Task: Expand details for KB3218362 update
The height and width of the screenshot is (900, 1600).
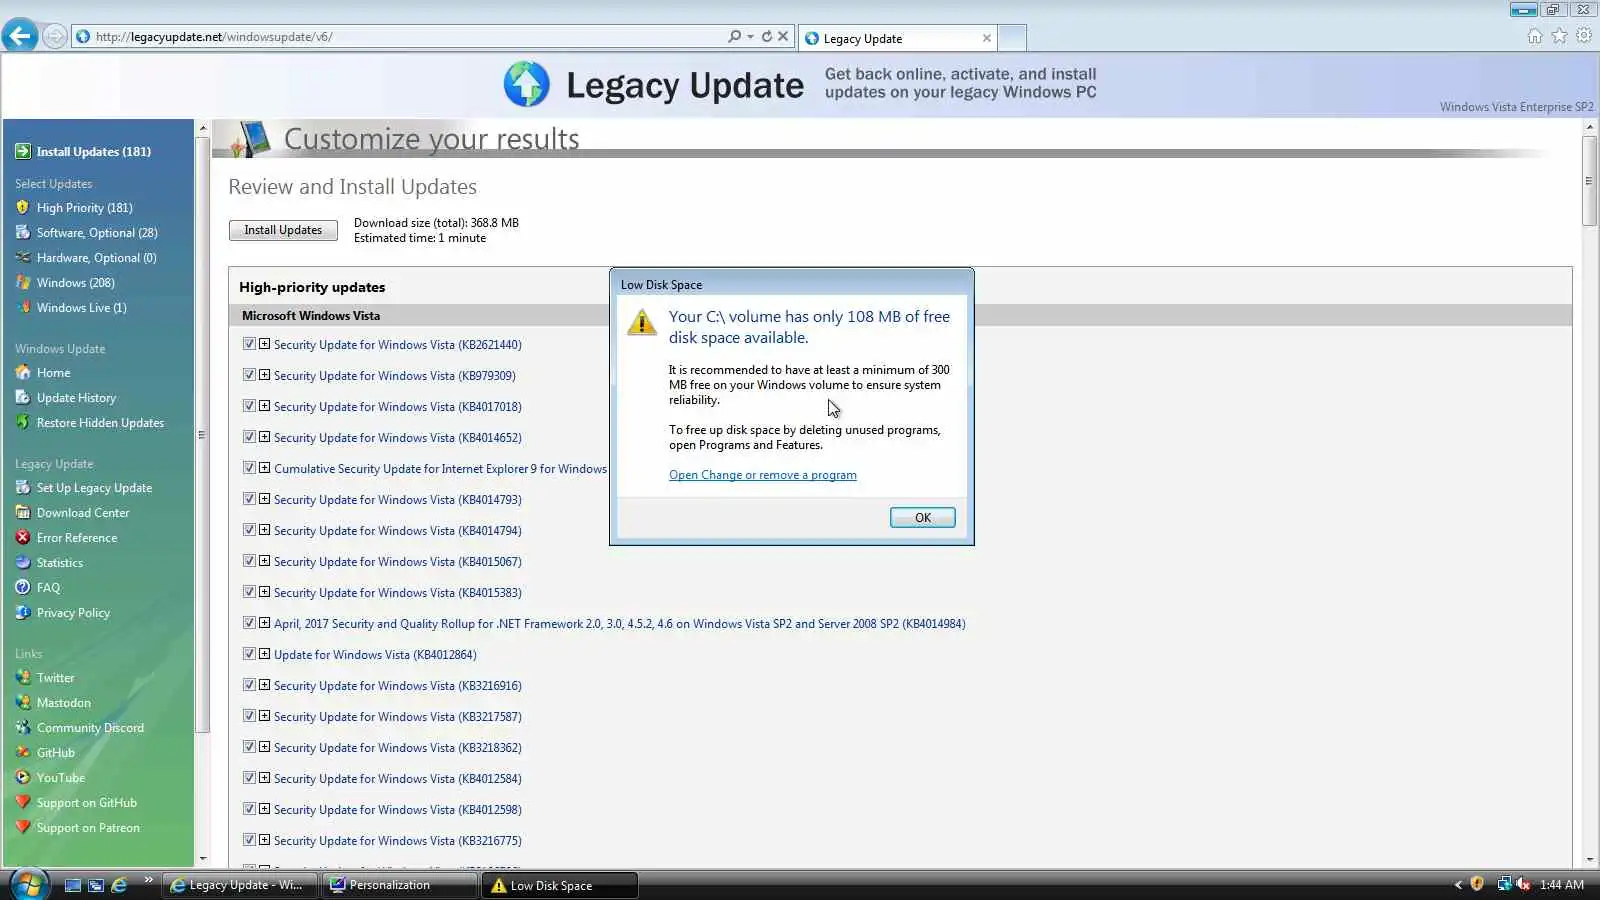Action: pyautogui.click(x=264, y=747)
